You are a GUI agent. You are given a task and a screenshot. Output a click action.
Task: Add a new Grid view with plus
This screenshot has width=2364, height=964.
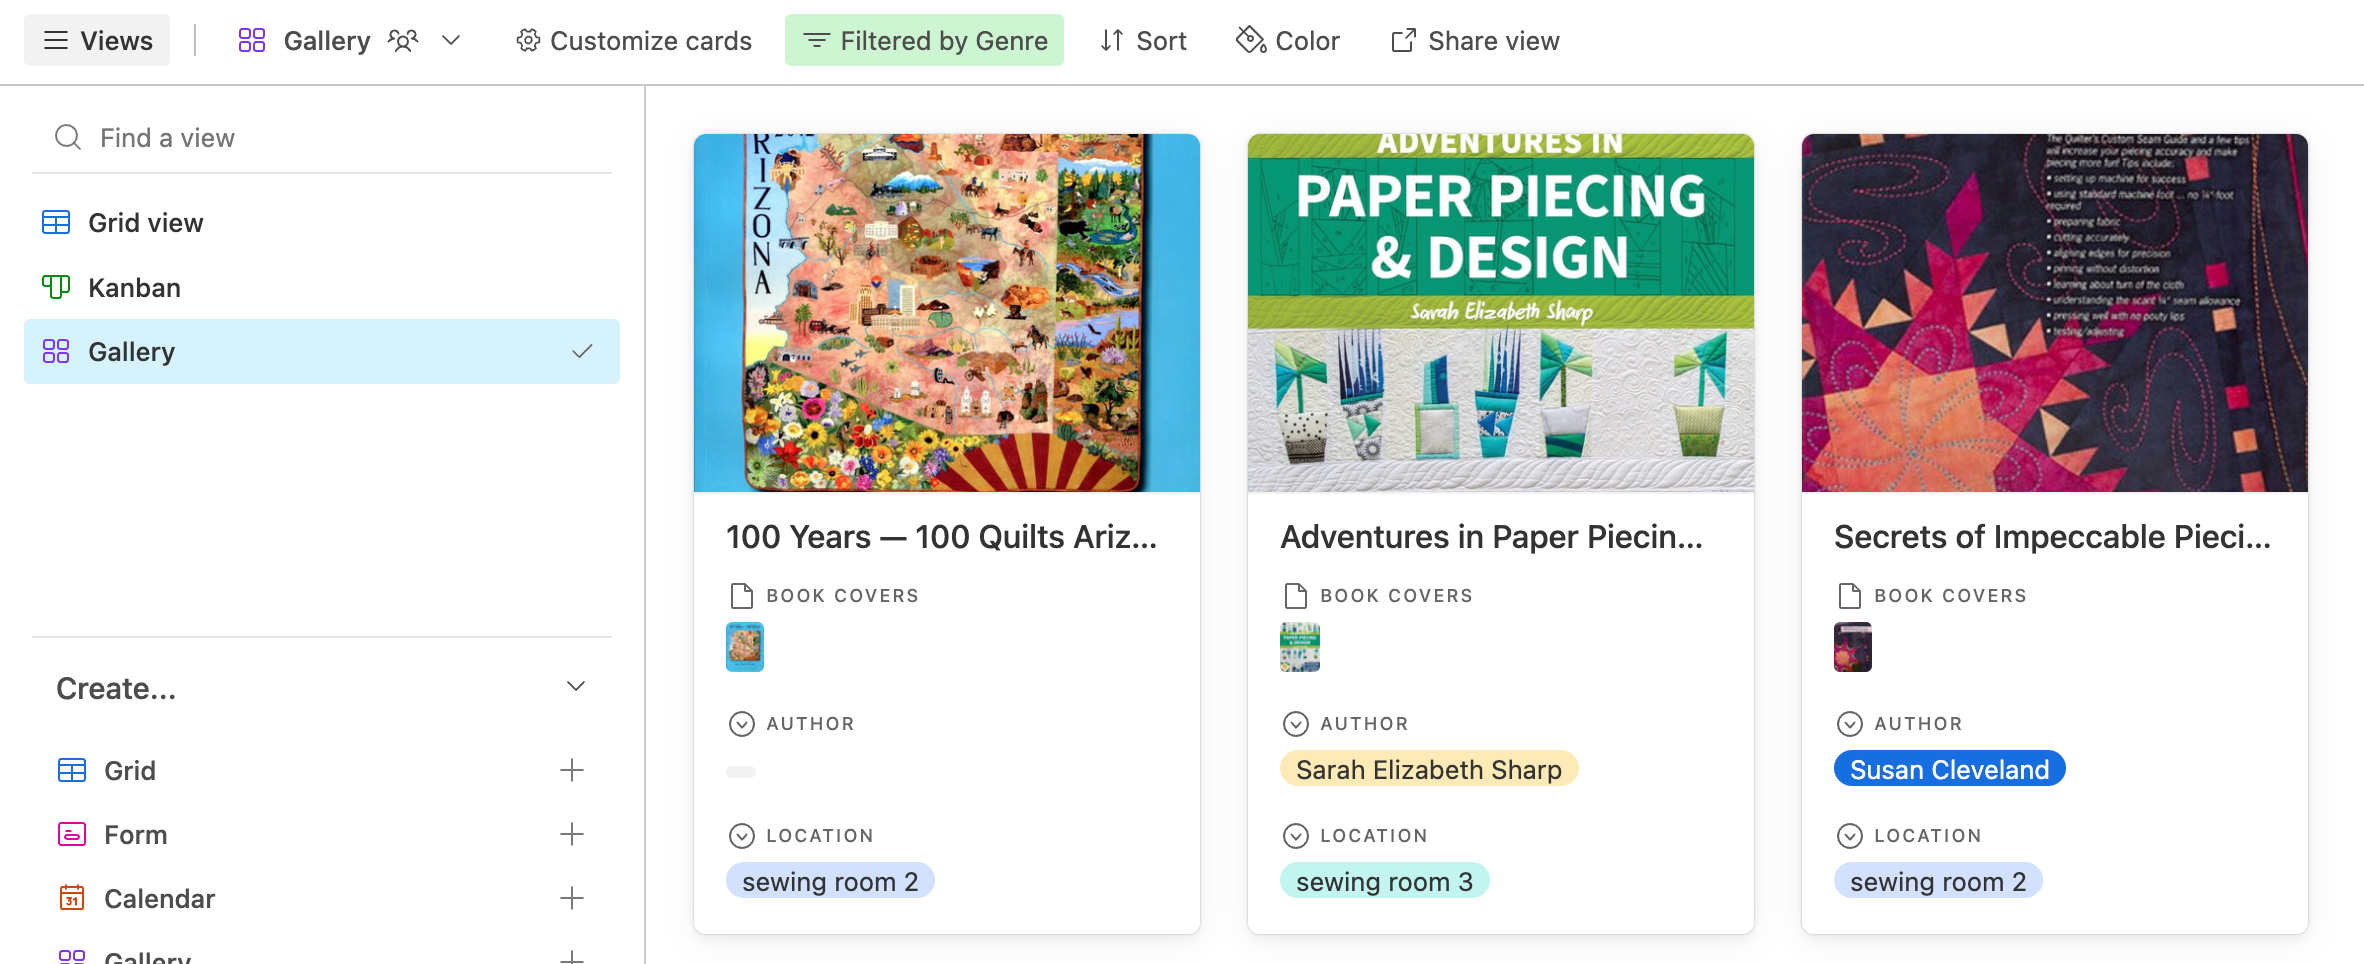tap(571, 770)
